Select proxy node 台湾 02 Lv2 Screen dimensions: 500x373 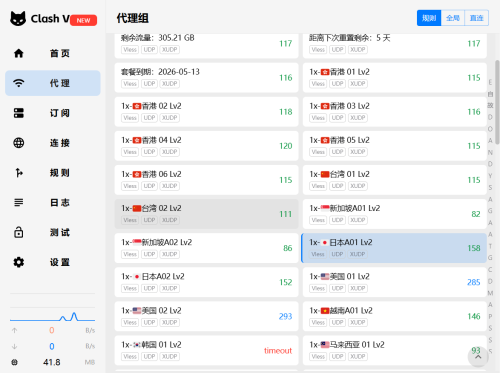(x=206, y=214)
